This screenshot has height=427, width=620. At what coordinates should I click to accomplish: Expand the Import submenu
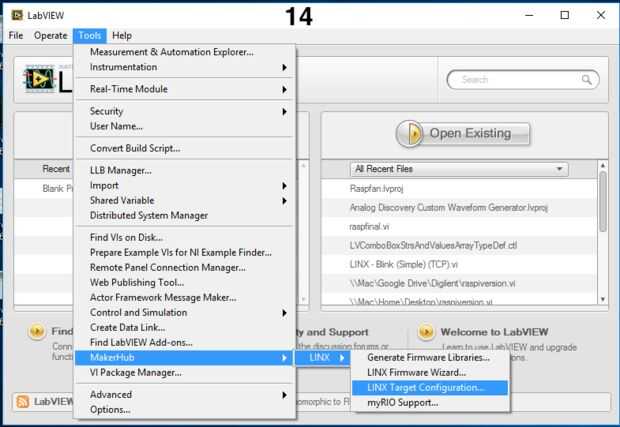185,185
